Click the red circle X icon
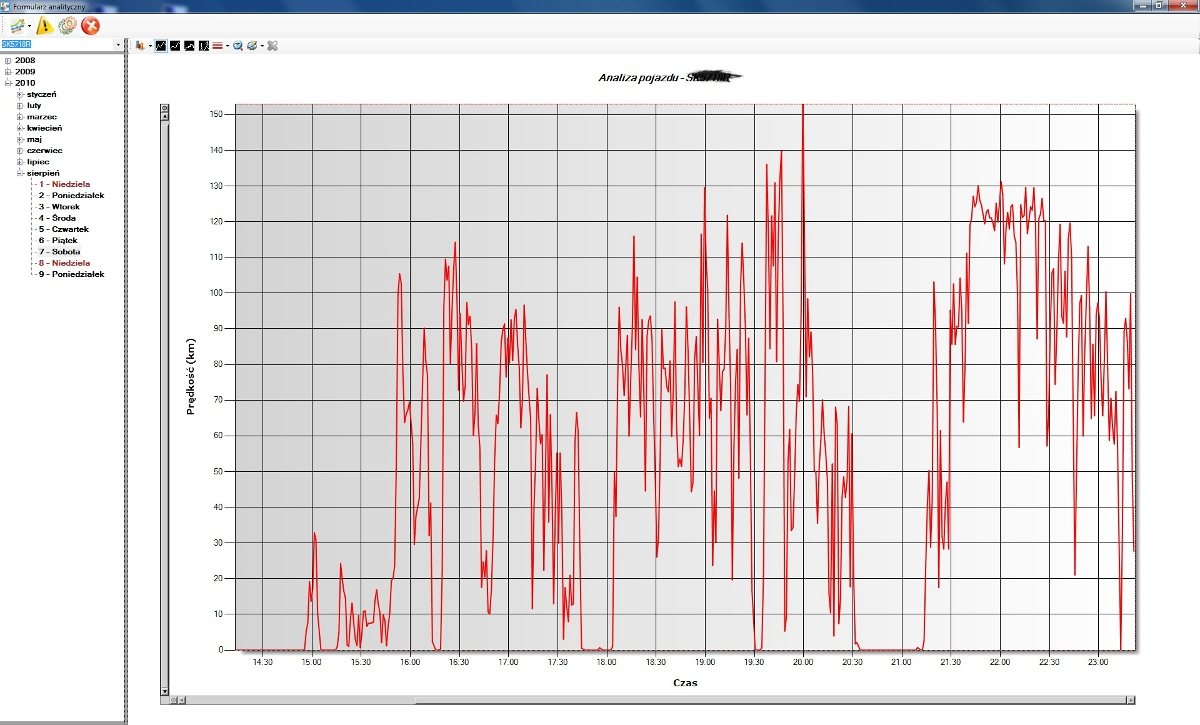This screenshot has width=1200, height=725. 91,26
